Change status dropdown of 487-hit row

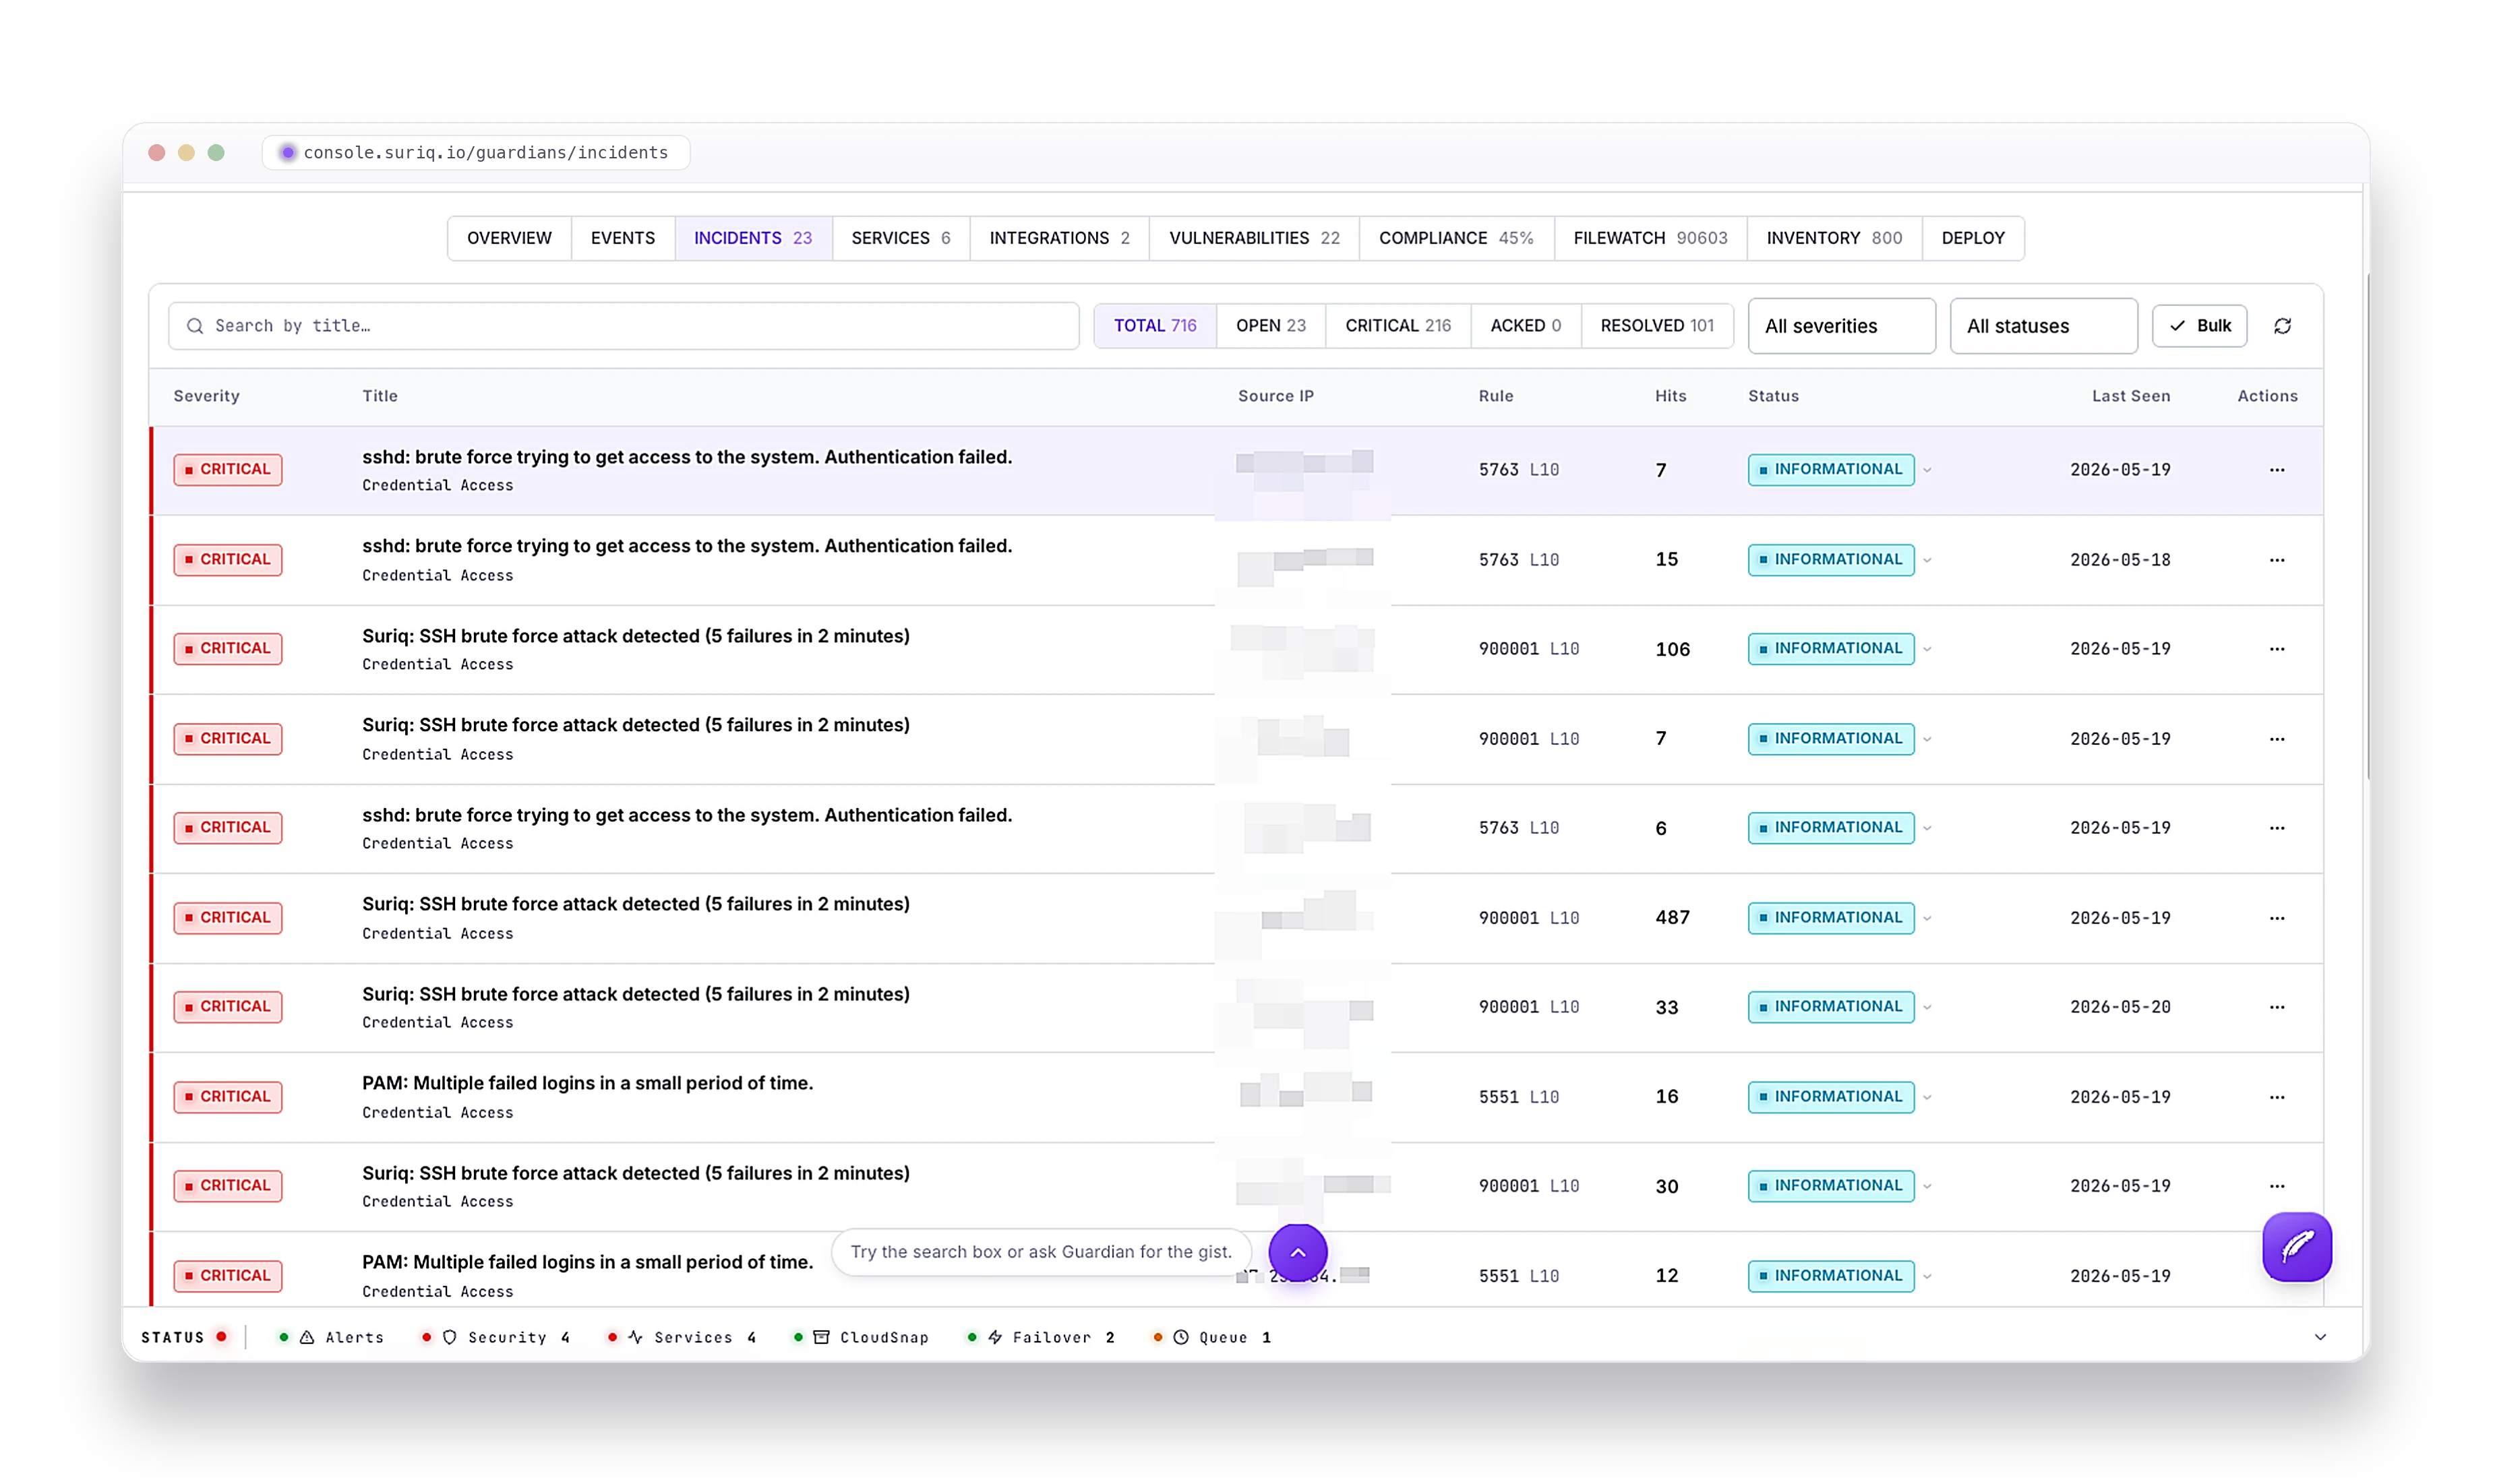tap(1839, 917)
